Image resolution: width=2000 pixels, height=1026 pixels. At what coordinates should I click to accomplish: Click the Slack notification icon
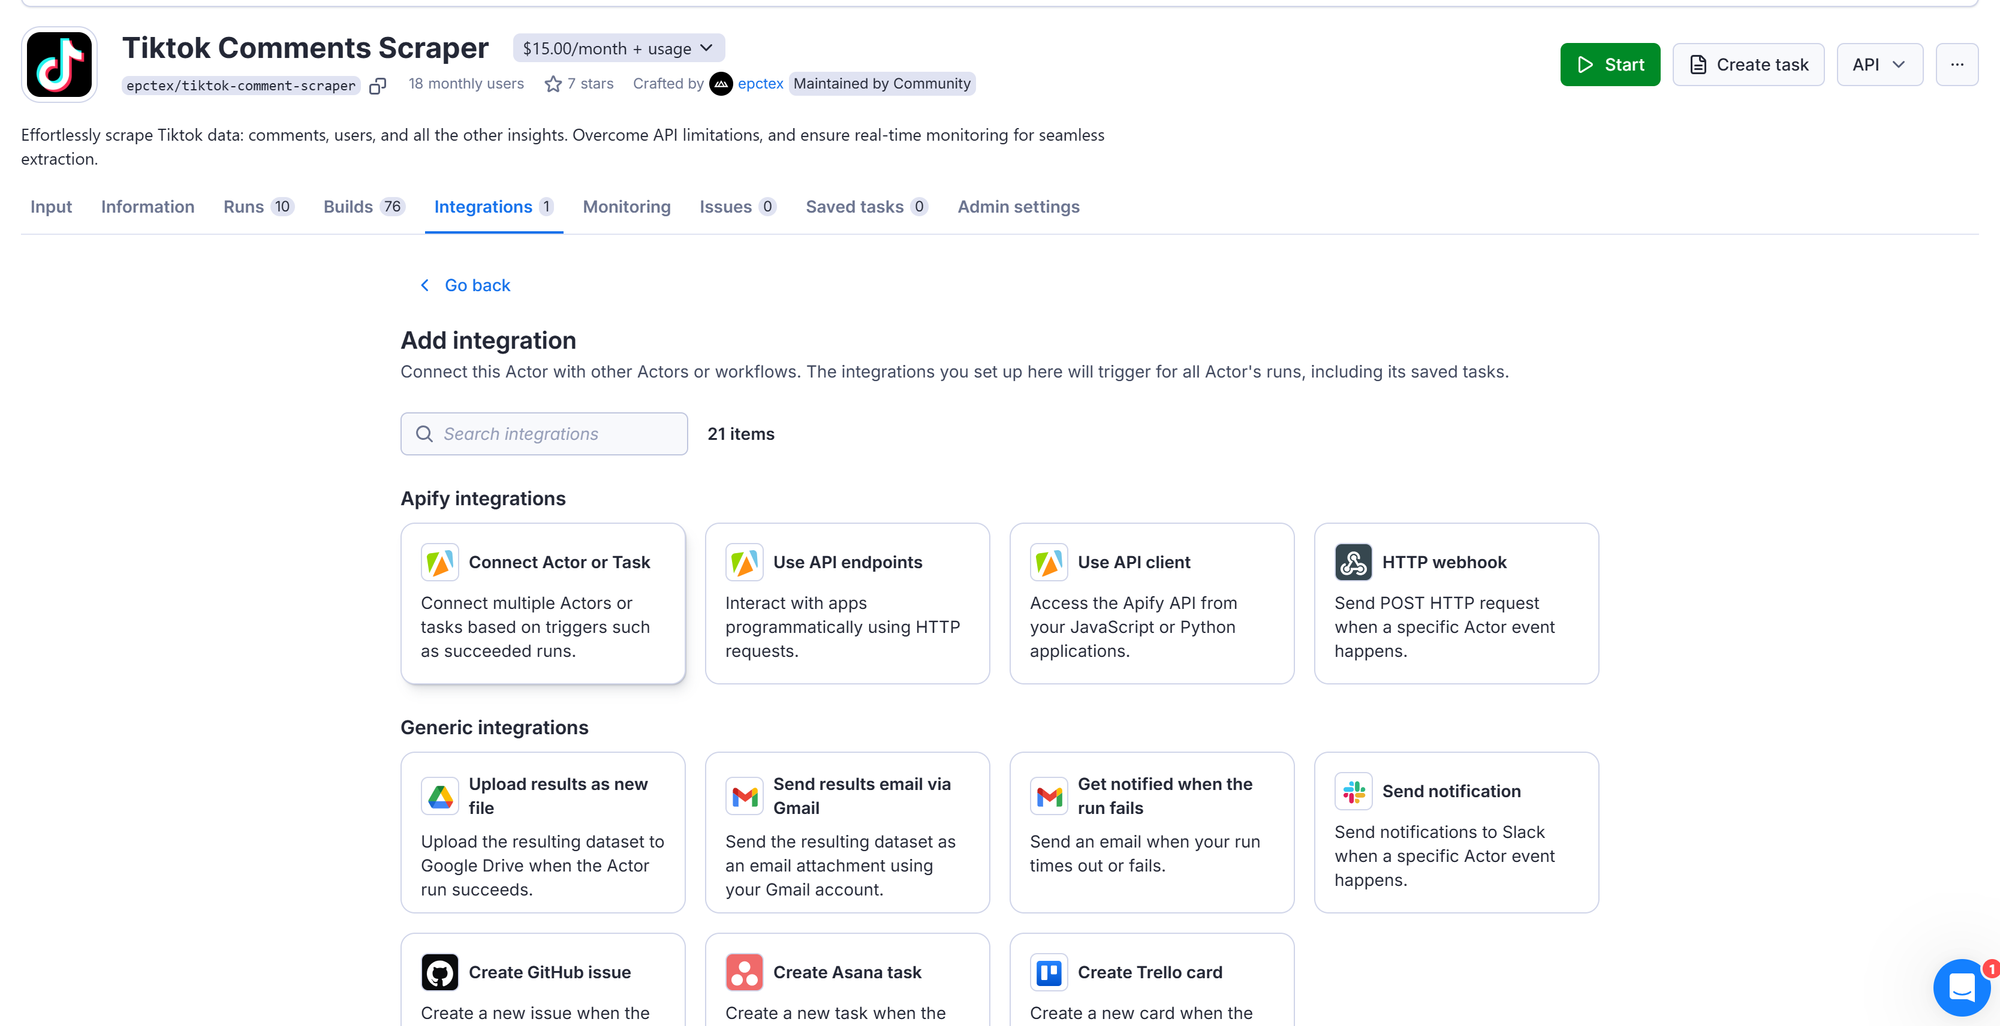coord(1353,791)
